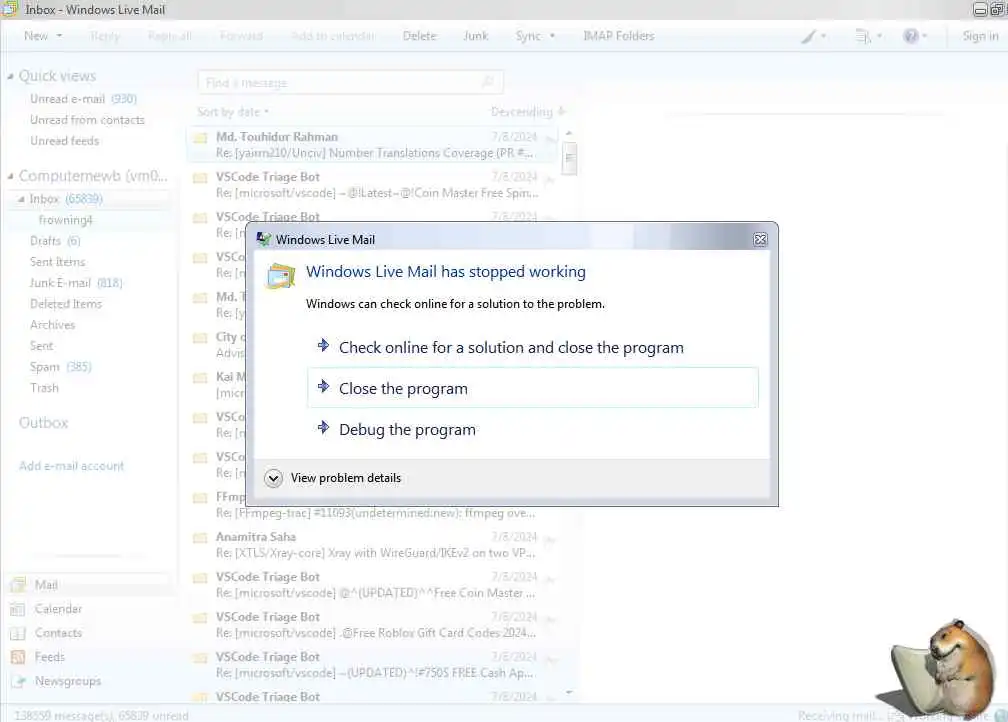Open the paintbrush colorizer icon
The image size is (1008, 722).
coord(809,37)
